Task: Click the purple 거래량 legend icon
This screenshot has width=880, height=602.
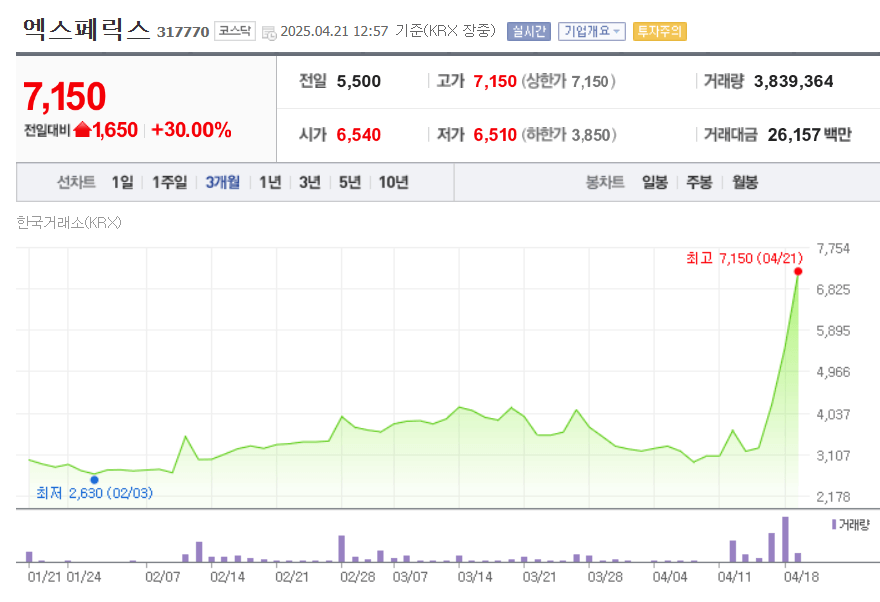Action: click(834, 523)
